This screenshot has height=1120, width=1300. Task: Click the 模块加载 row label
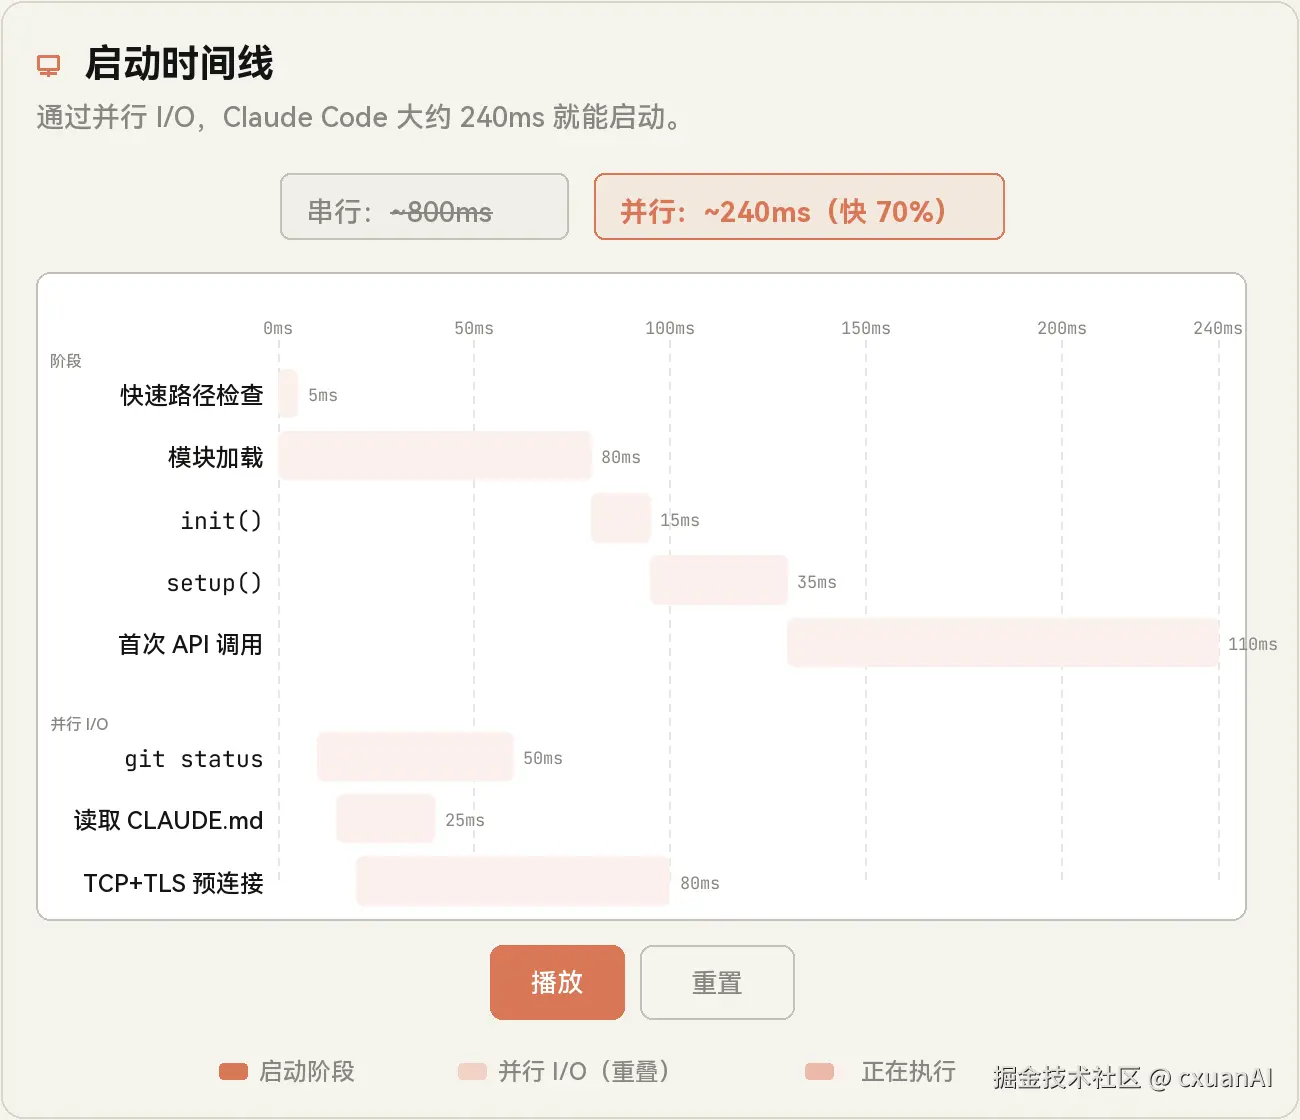216,457
